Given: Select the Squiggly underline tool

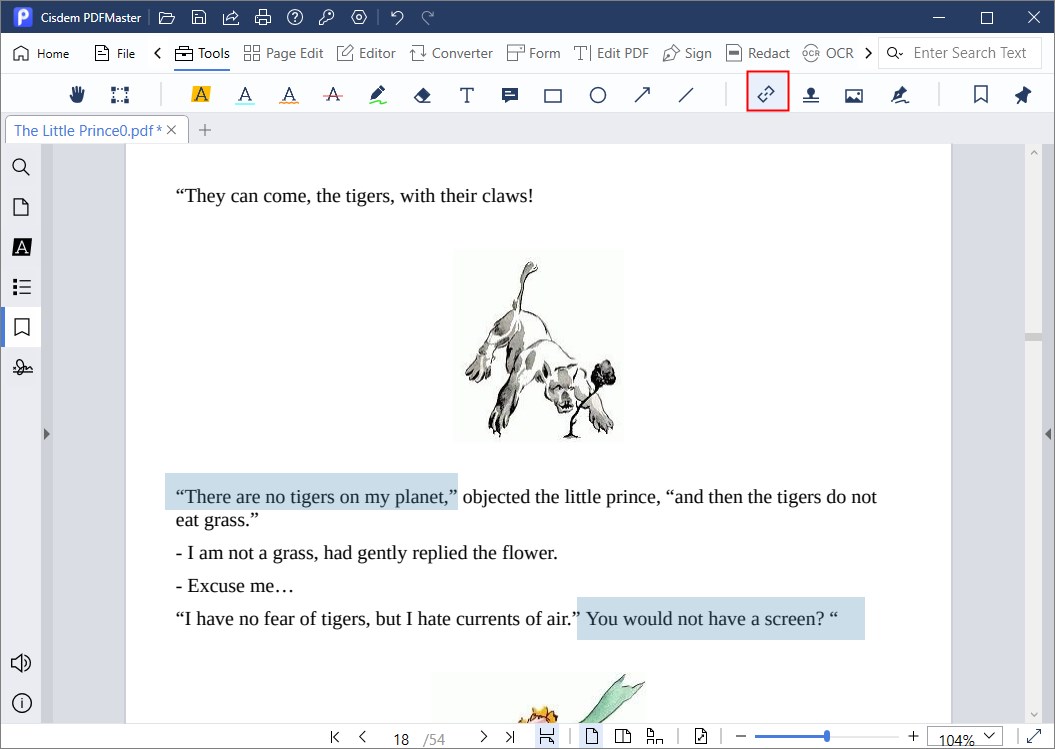Looking at the screenshot, I should pos(289,95).
